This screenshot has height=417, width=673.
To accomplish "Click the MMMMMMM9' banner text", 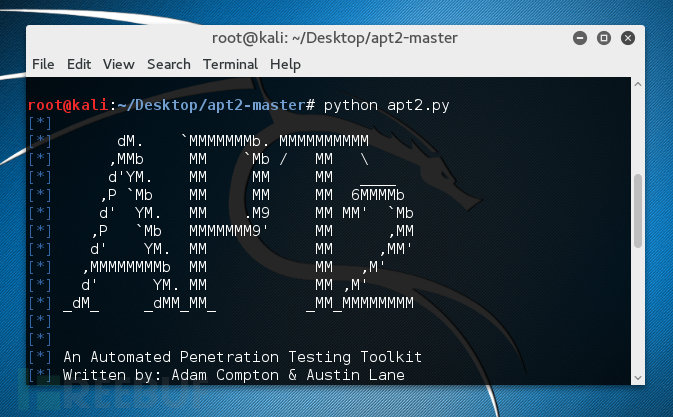I will click(229, 231).
